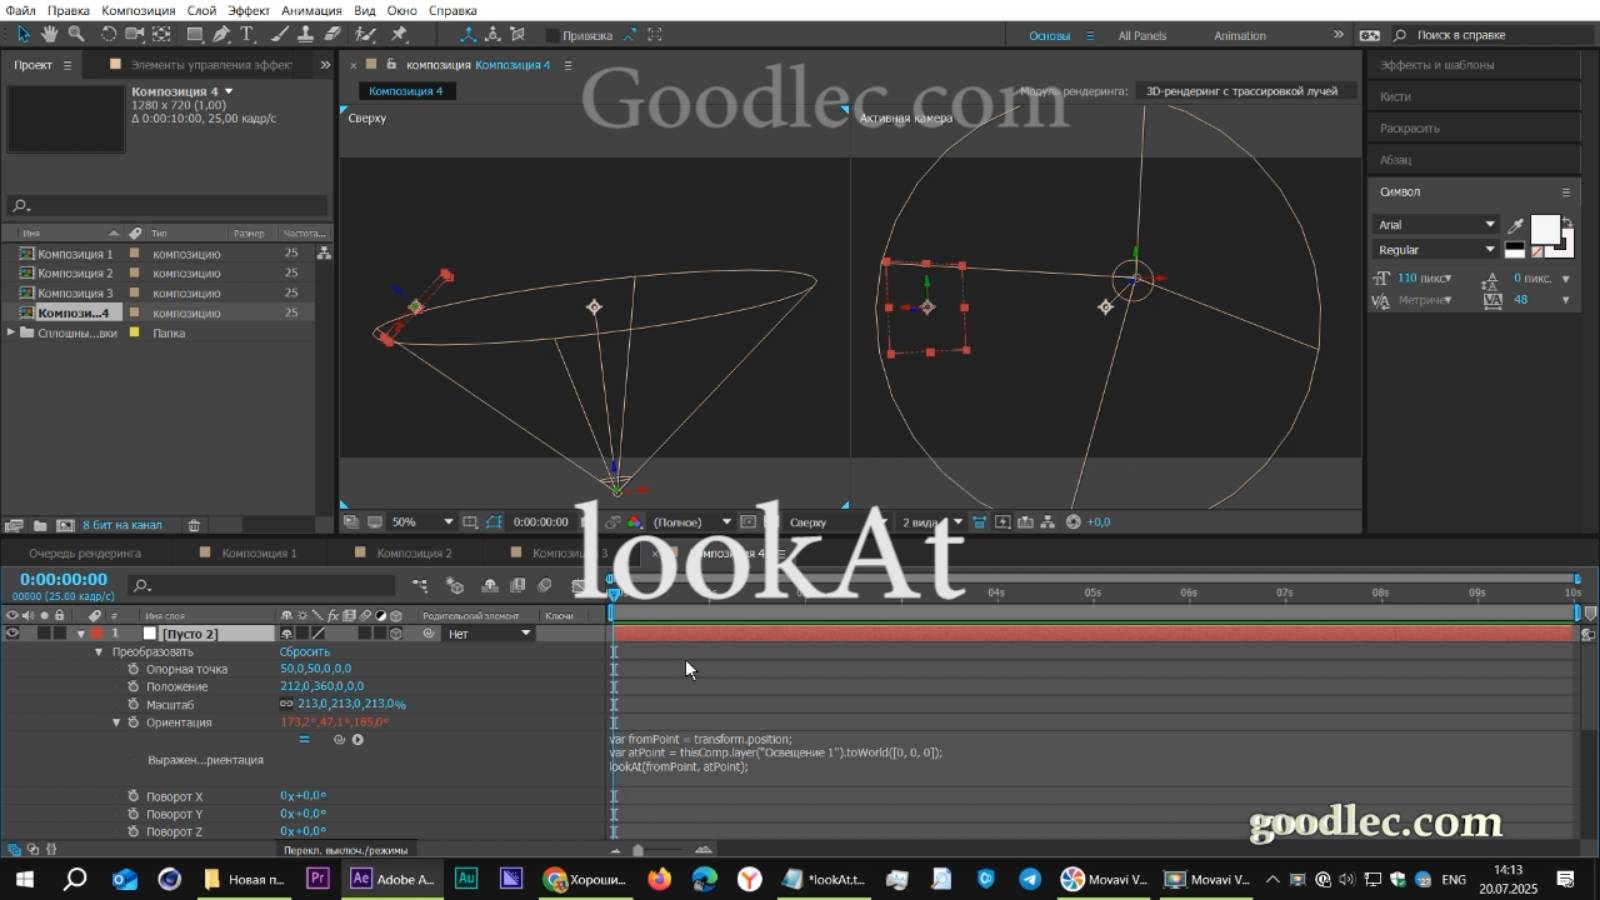
Task: Select the Hand tool in the toolbar
Action: tap(48, 34)
